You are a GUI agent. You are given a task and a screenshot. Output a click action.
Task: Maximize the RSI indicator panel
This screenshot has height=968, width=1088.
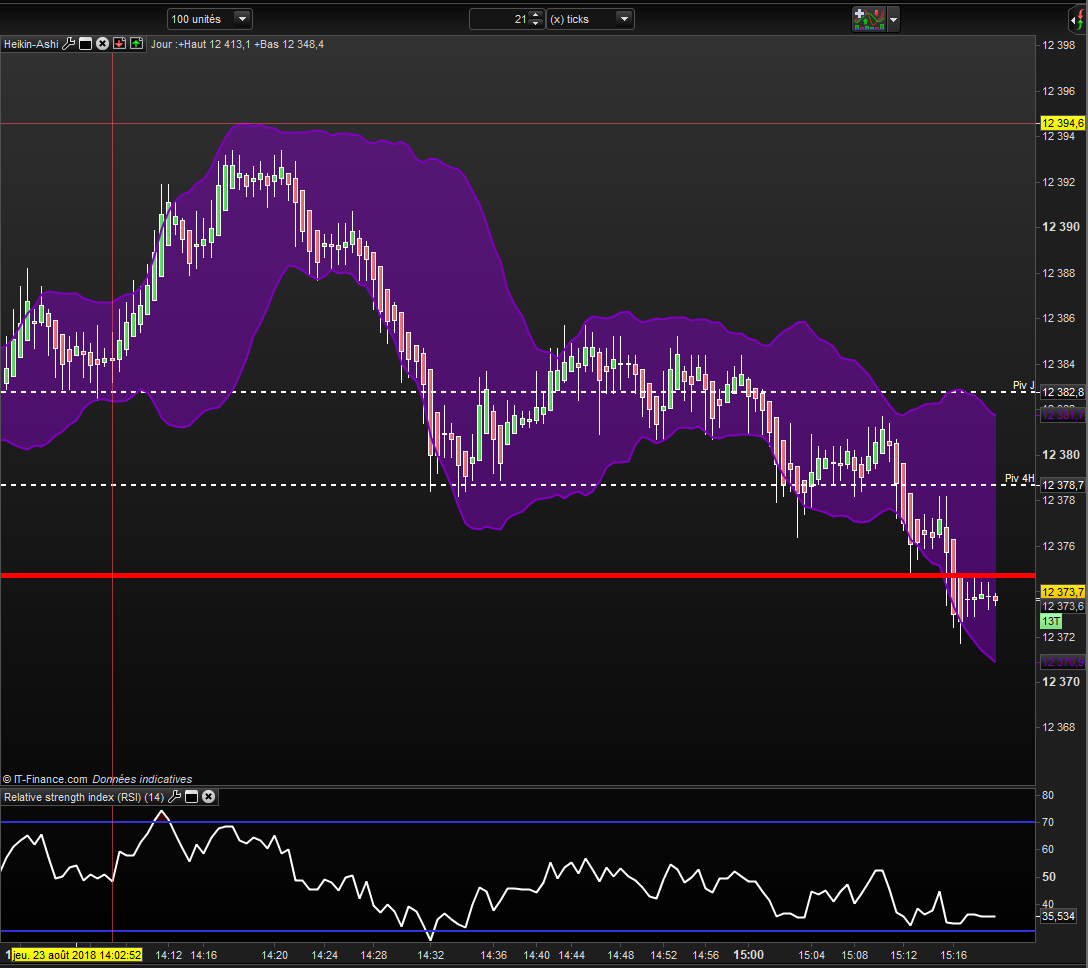pos(192,797)
